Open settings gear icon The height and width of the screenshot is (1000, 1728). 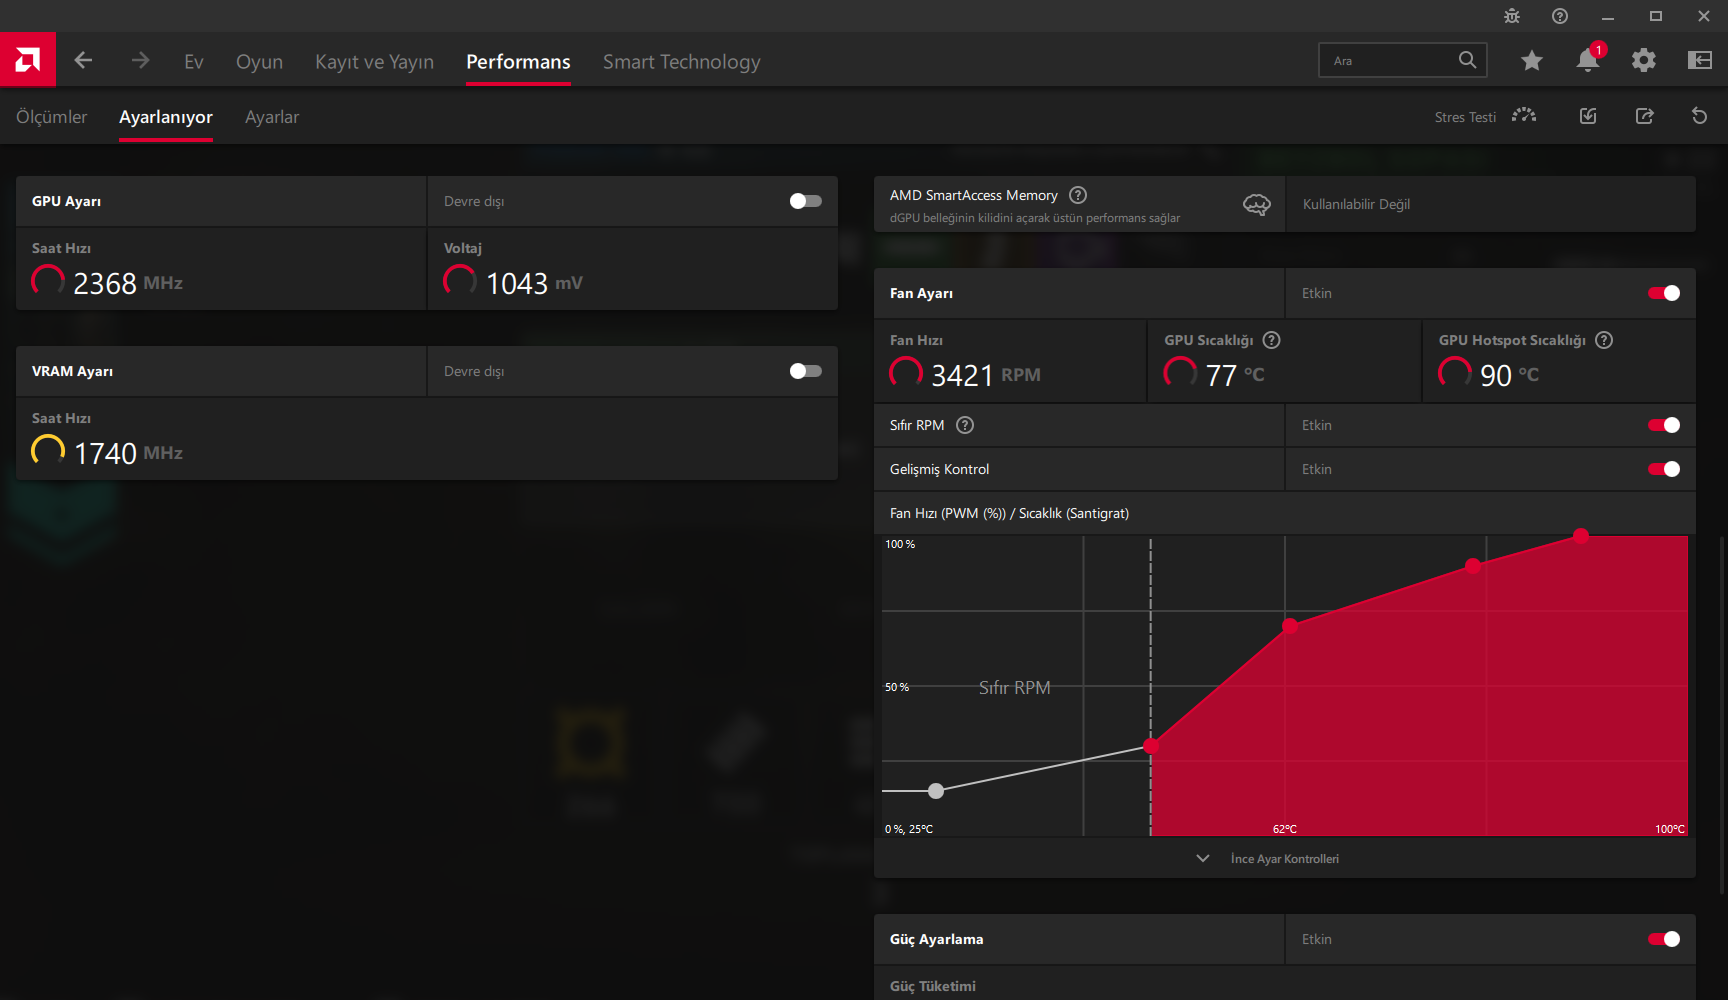[x=1643, y=61]
